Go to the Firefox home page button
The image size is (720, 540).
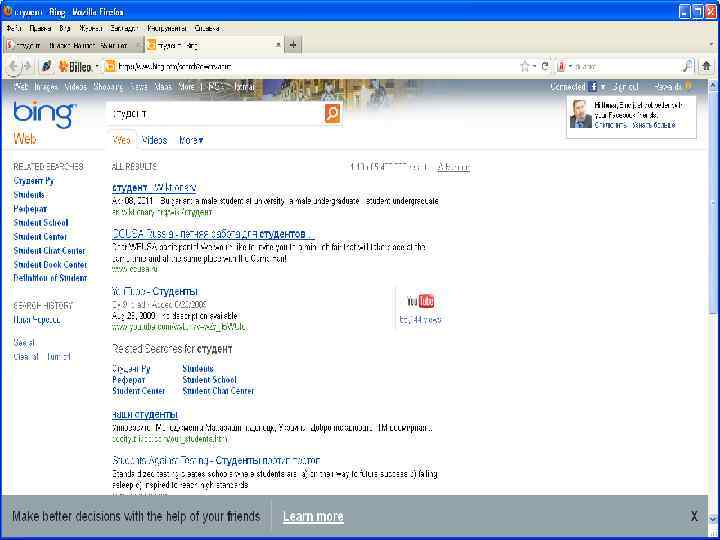pos(706,67)
